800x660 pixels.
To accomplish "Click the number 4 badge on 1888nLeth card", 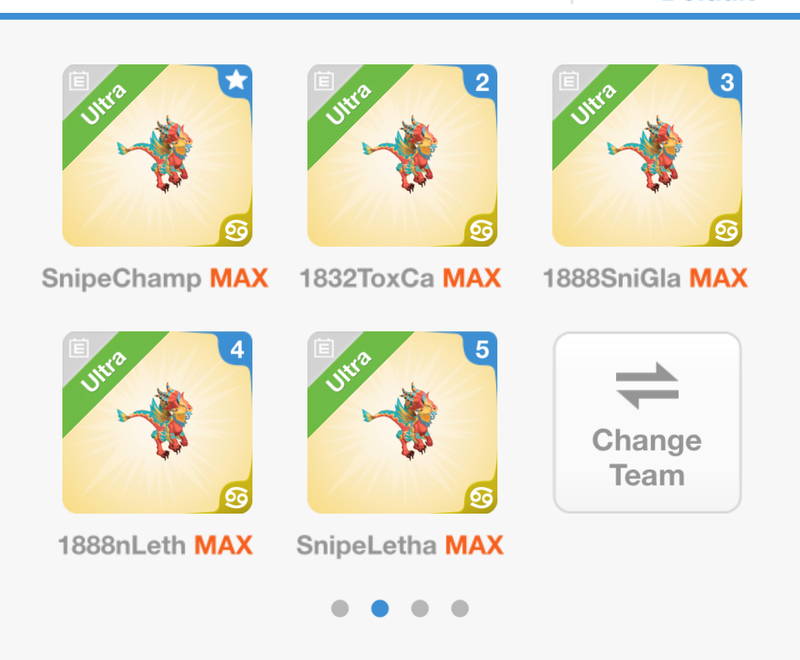I will pyautogui.click(x=236, y=349).
